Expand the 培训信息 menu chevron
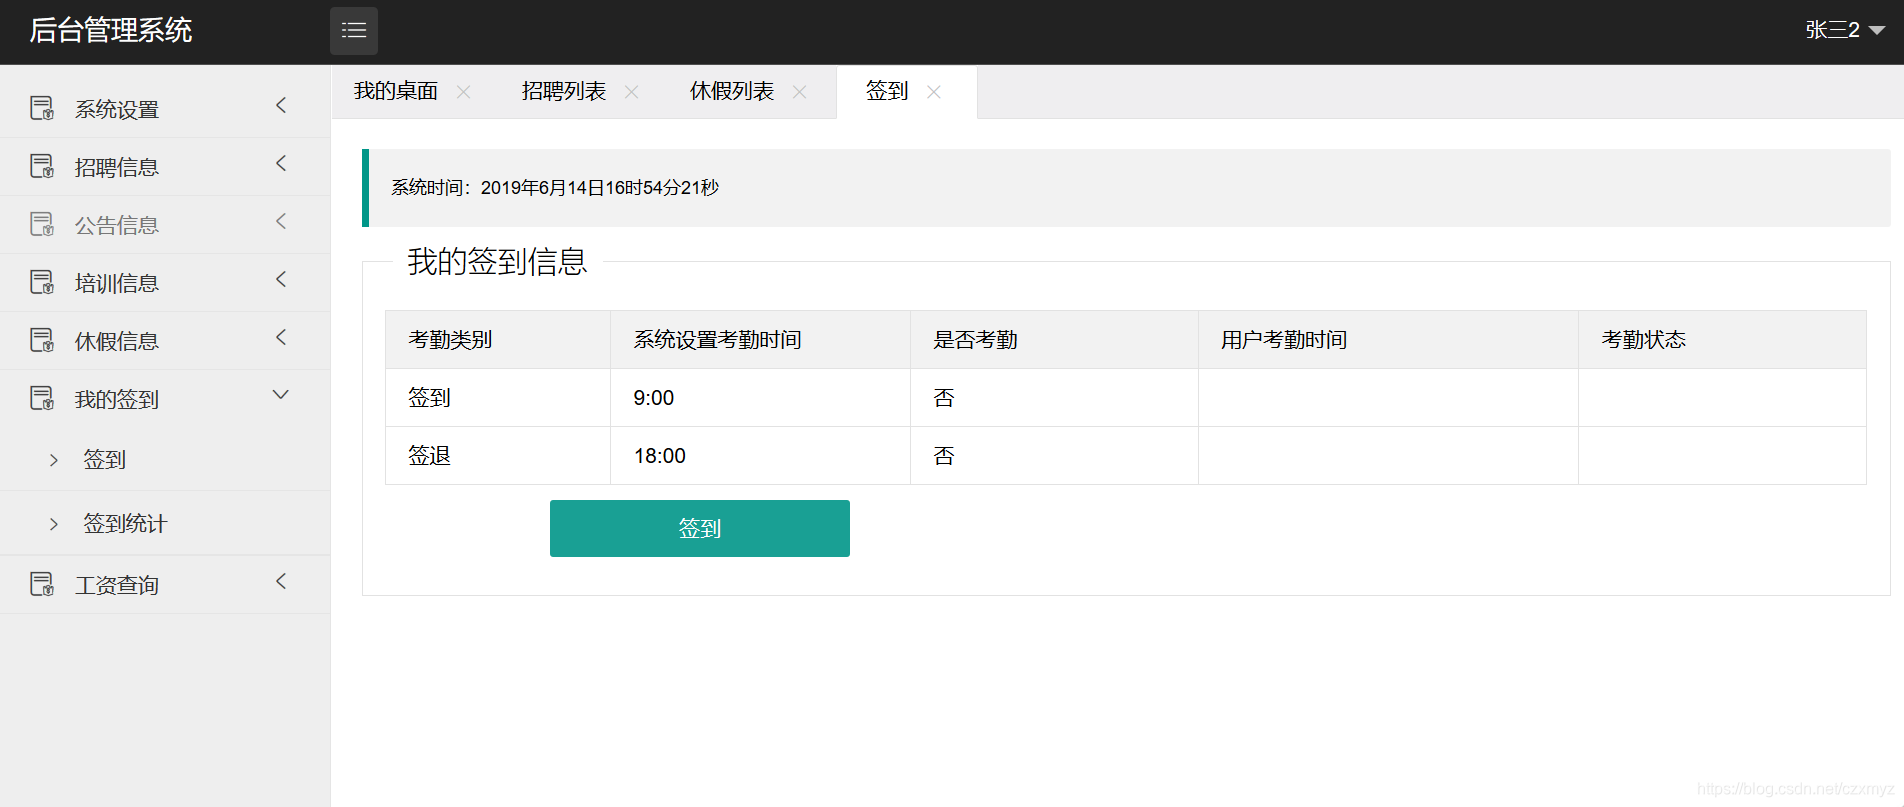 click(x=281, y=279)
